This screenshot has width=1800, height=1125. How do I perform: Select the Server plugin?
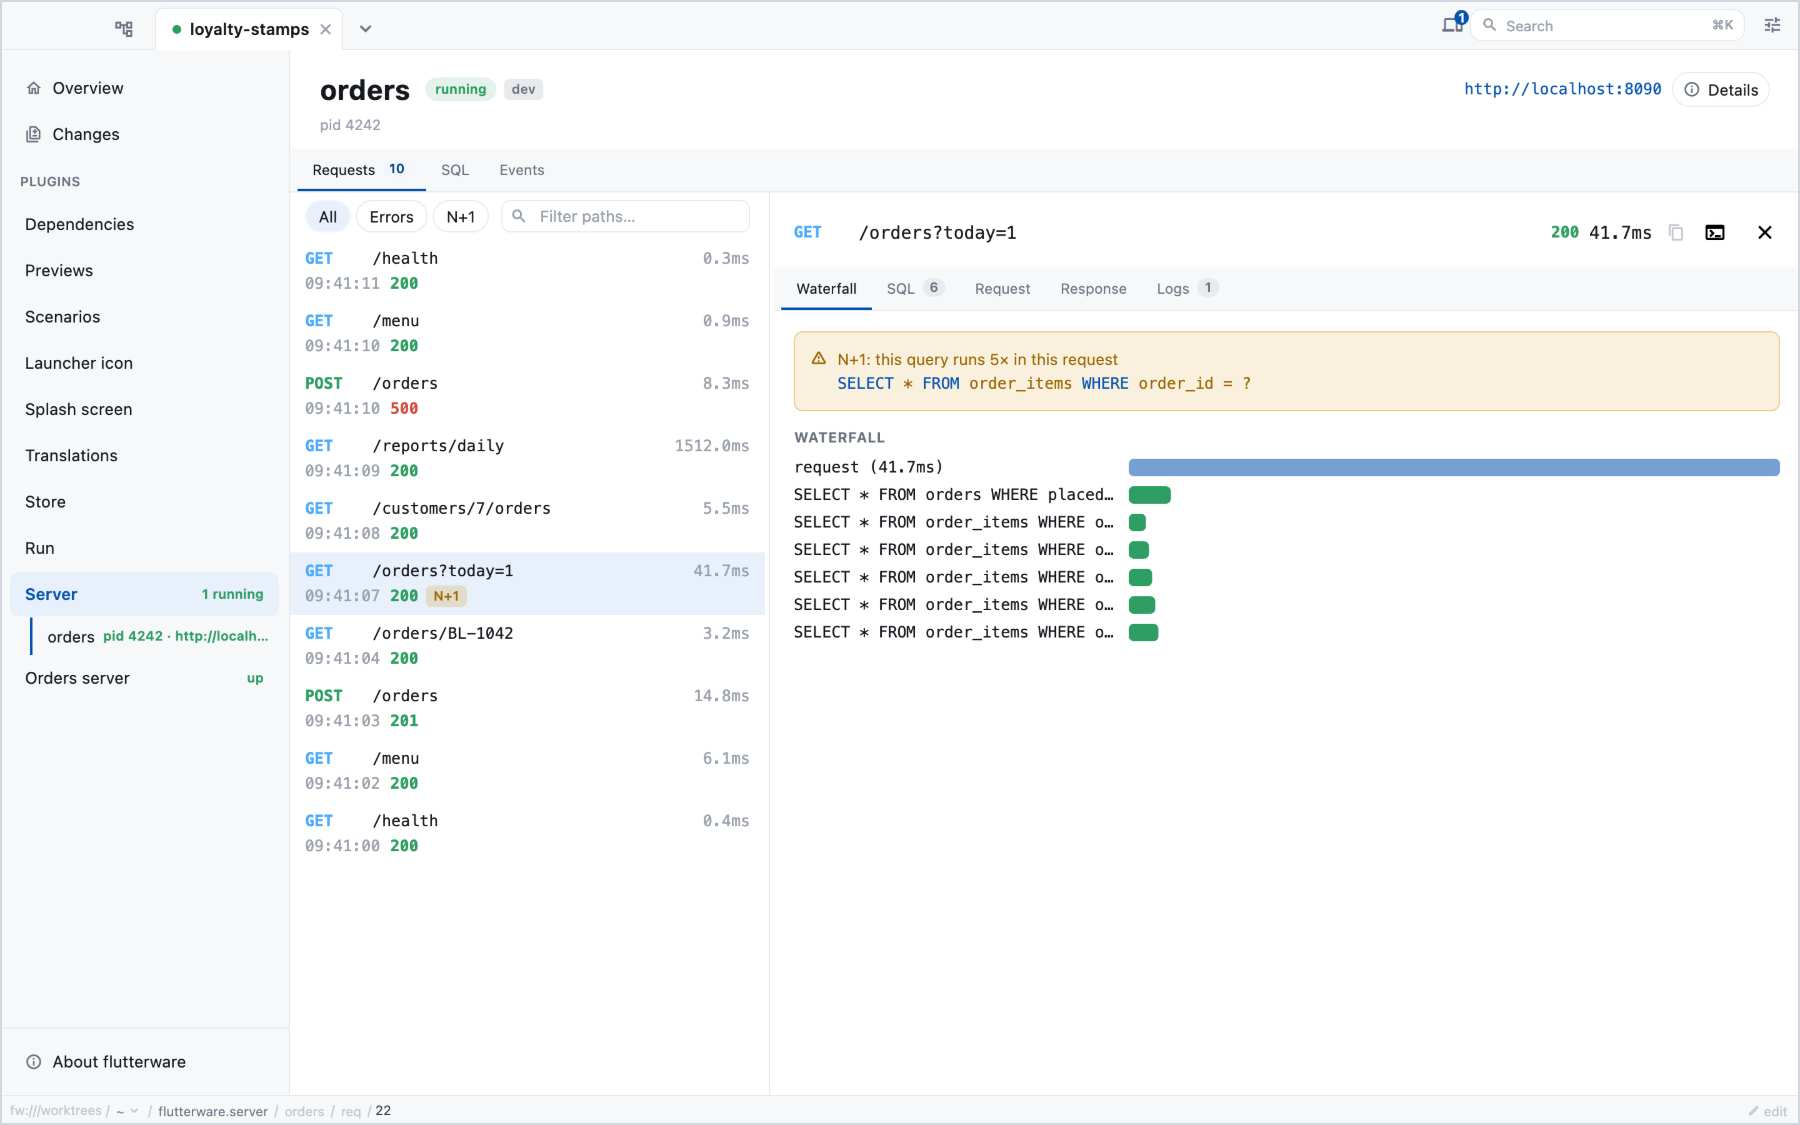pos(145,594)
